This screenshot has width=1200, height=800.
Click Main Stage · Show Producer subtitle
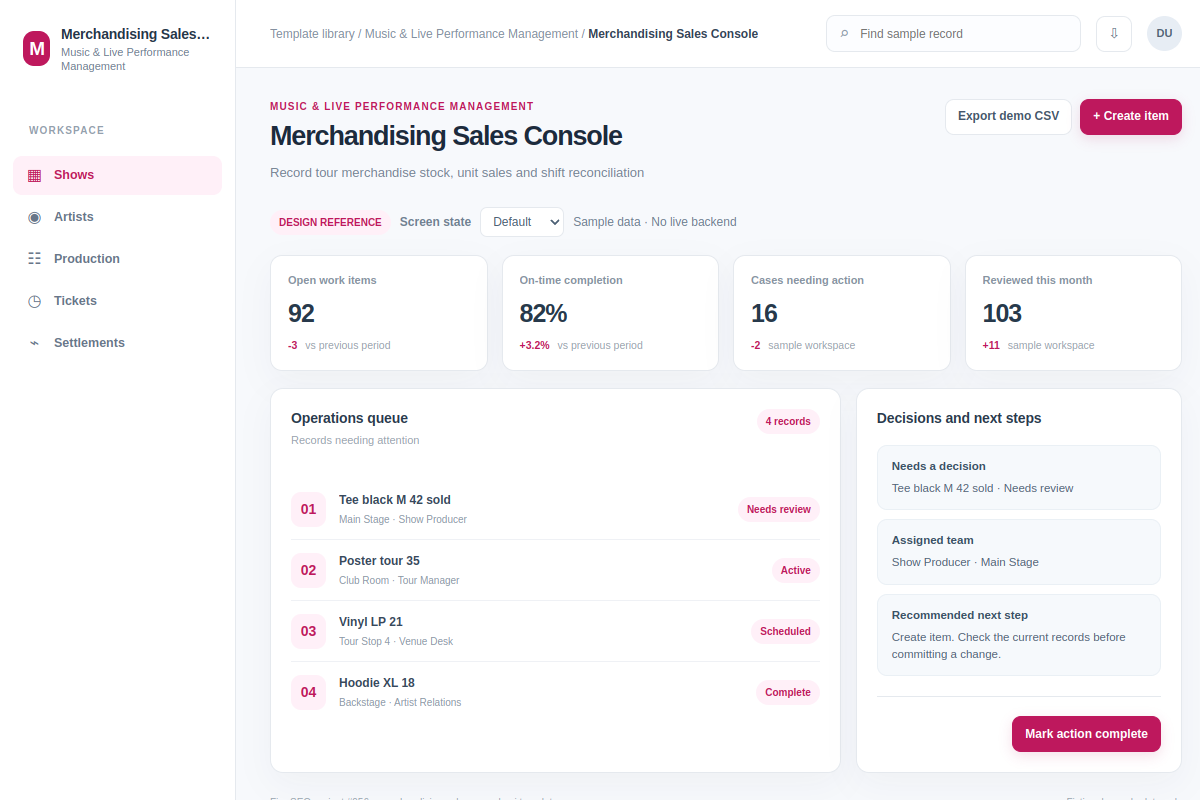click(403, 520)
